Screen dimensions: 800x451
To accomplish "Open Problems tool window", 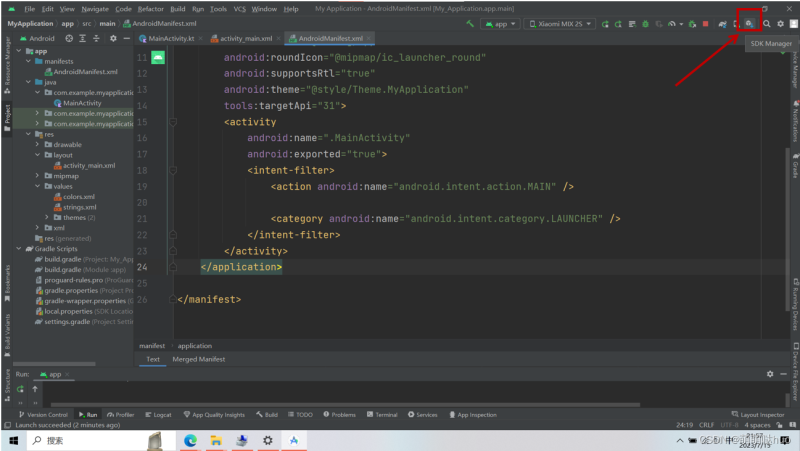I will (339, 415).
